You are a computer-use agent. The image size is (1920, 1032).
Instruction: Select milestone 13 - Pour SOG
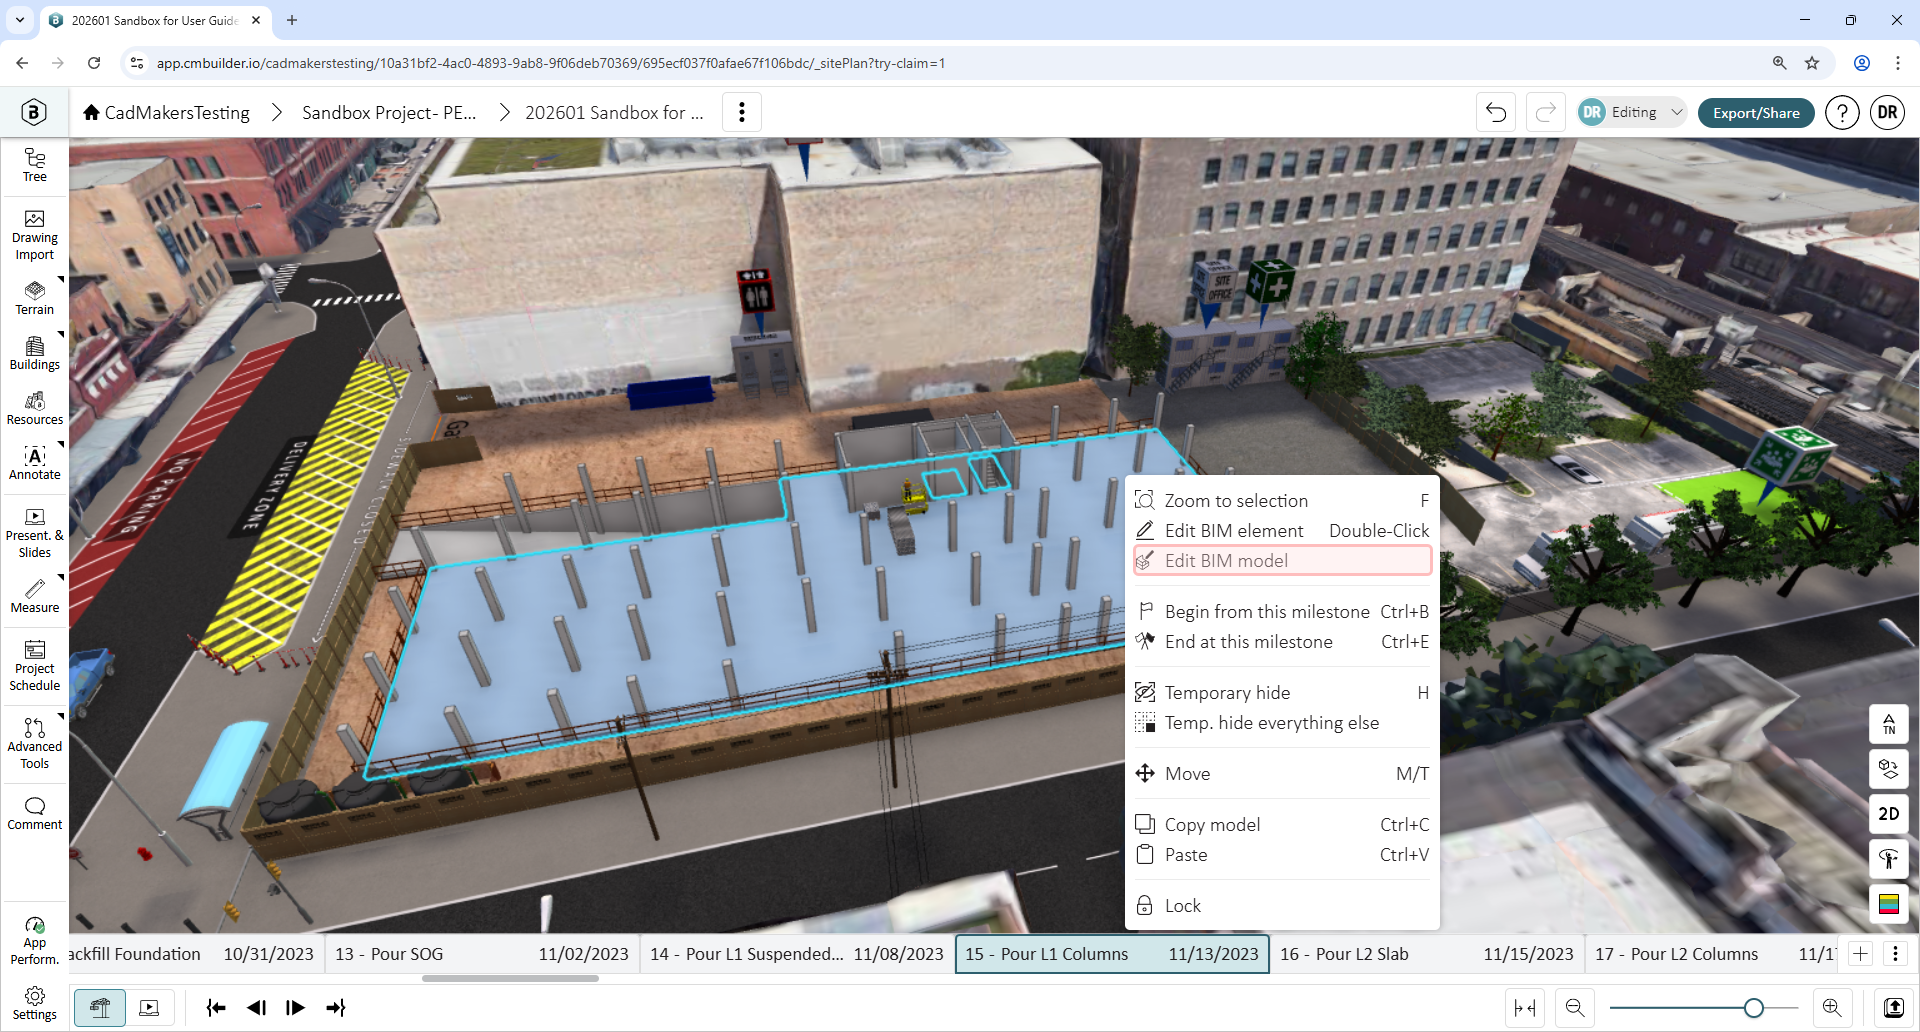pyautogui.click(x=482, y=954)
